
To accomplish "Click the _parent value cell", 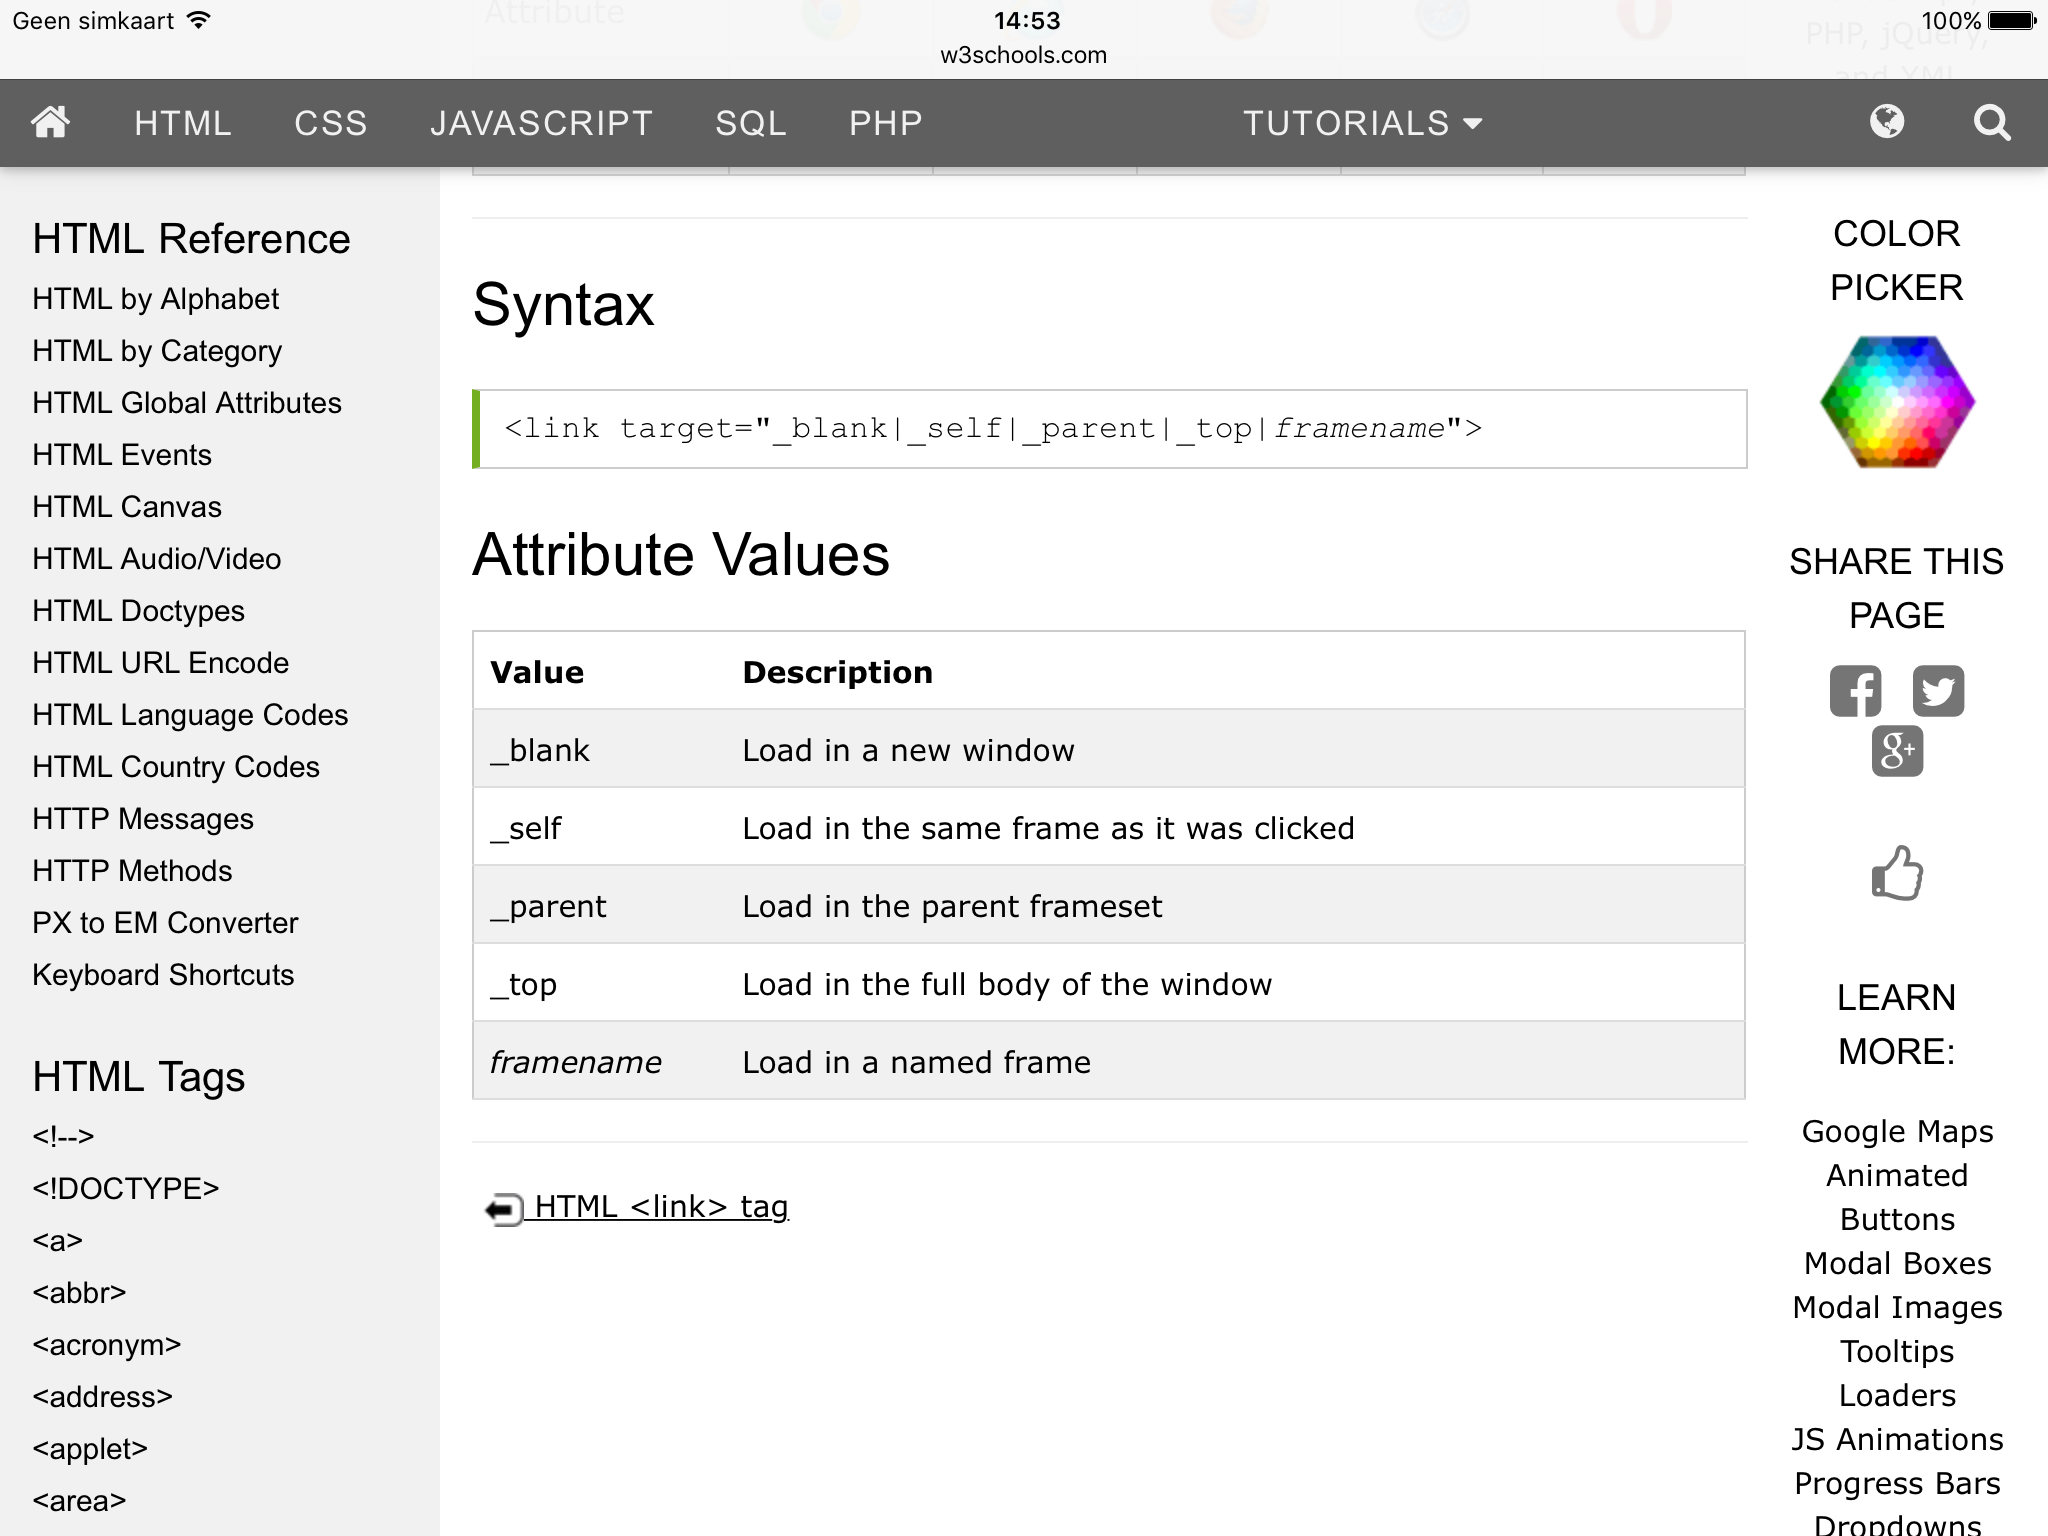I will coord(600,905).
